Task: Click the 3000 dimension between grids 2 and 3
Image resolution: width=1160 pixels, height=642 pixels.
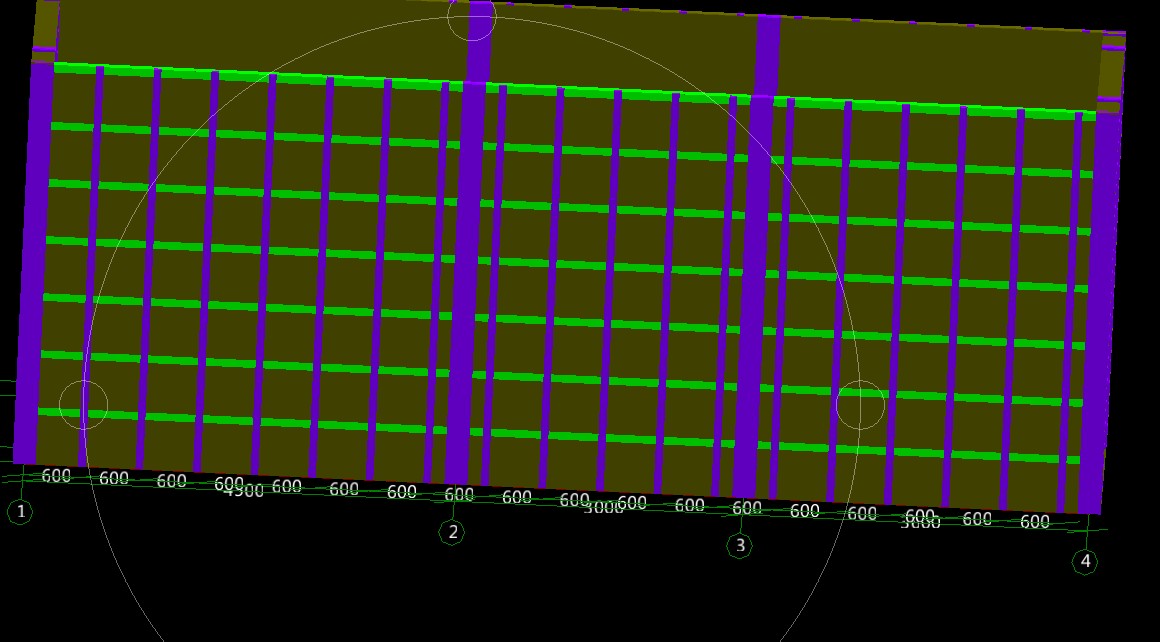Action: click(604, 507)
